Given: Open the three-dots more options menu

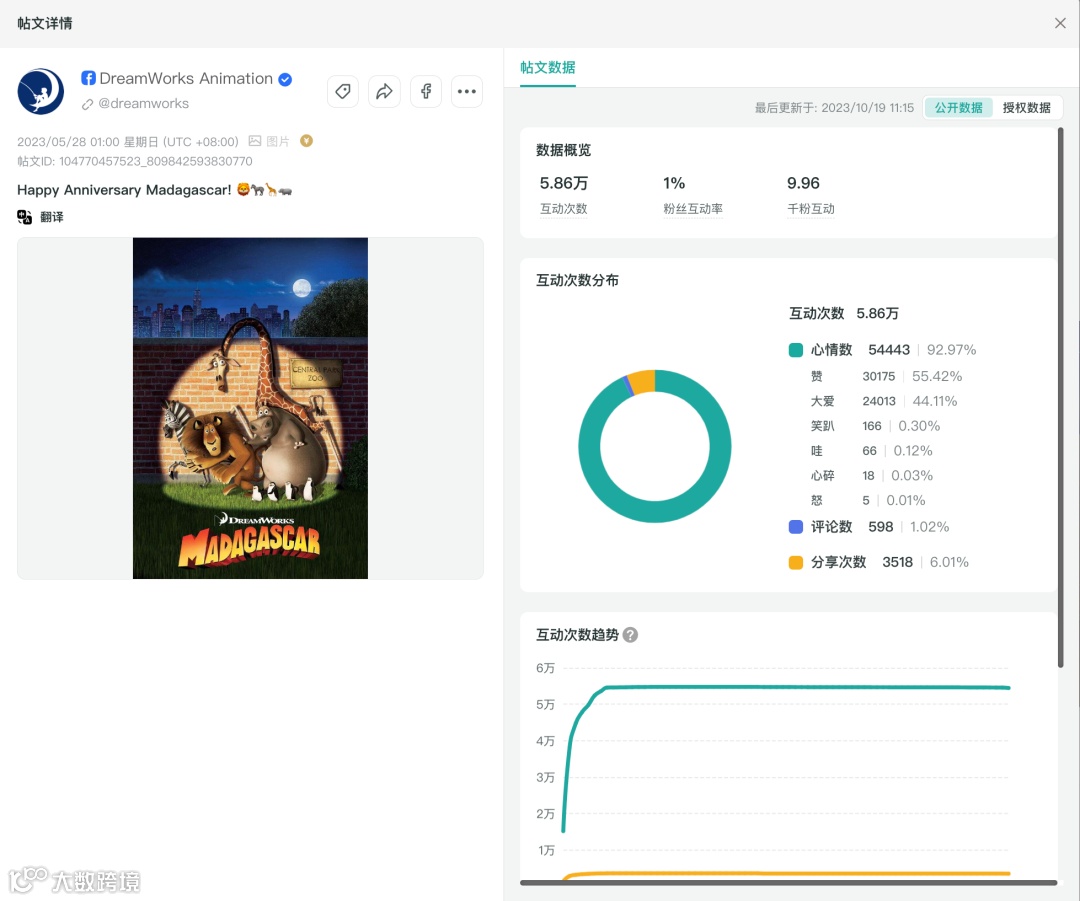Looking at the screenshot, I should point(467,92).
